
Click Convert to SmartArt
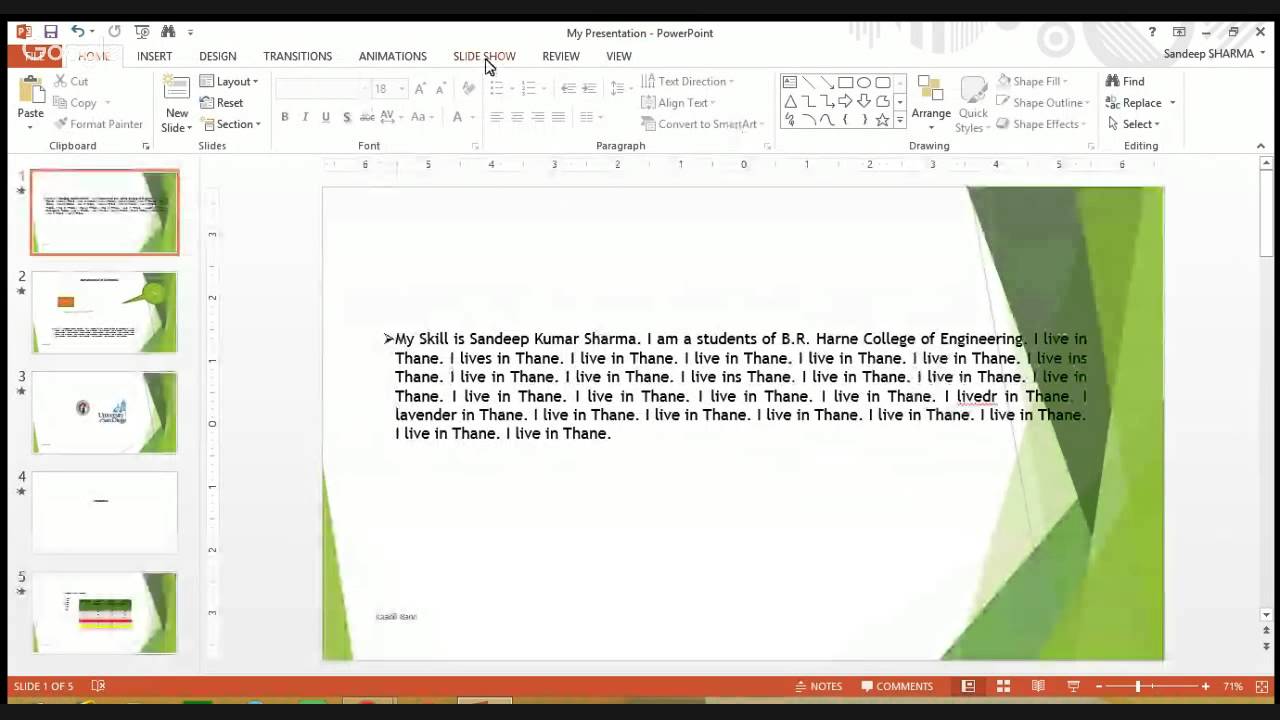coord(702,124)
